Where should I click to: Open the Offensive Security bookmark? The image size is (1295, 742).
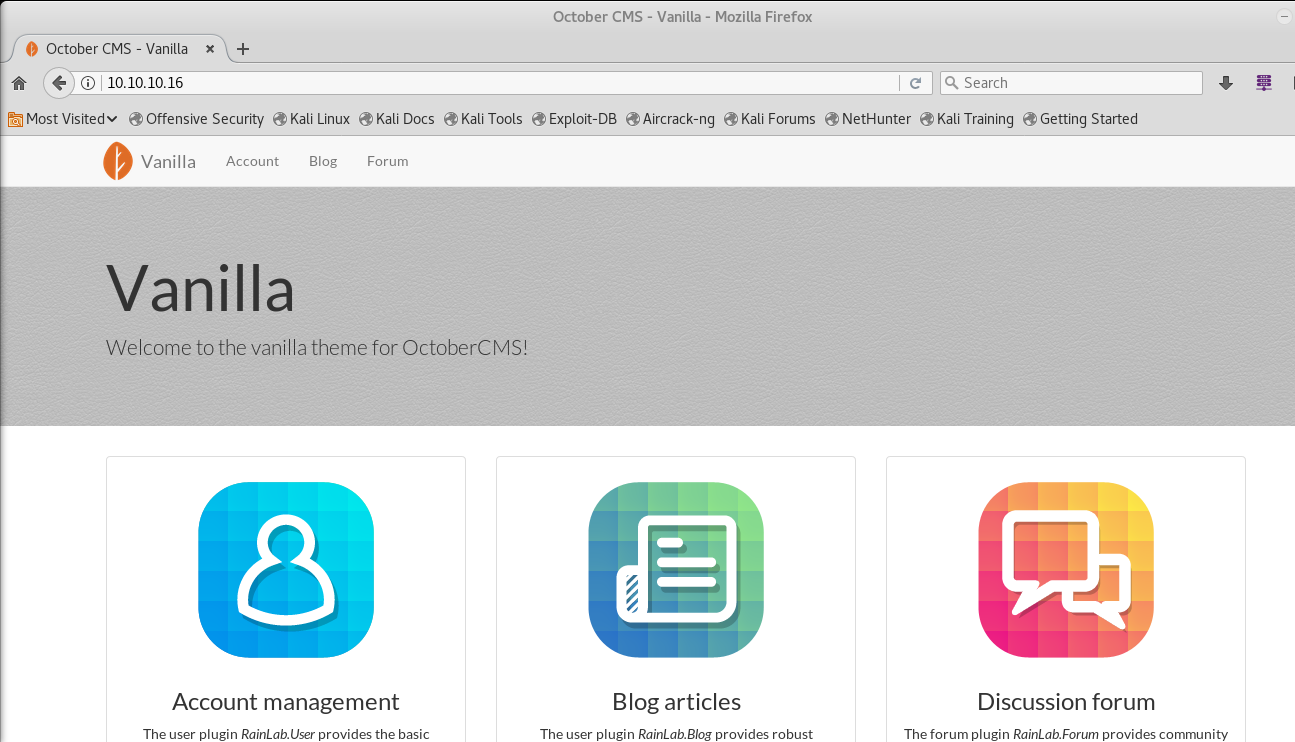196,119
